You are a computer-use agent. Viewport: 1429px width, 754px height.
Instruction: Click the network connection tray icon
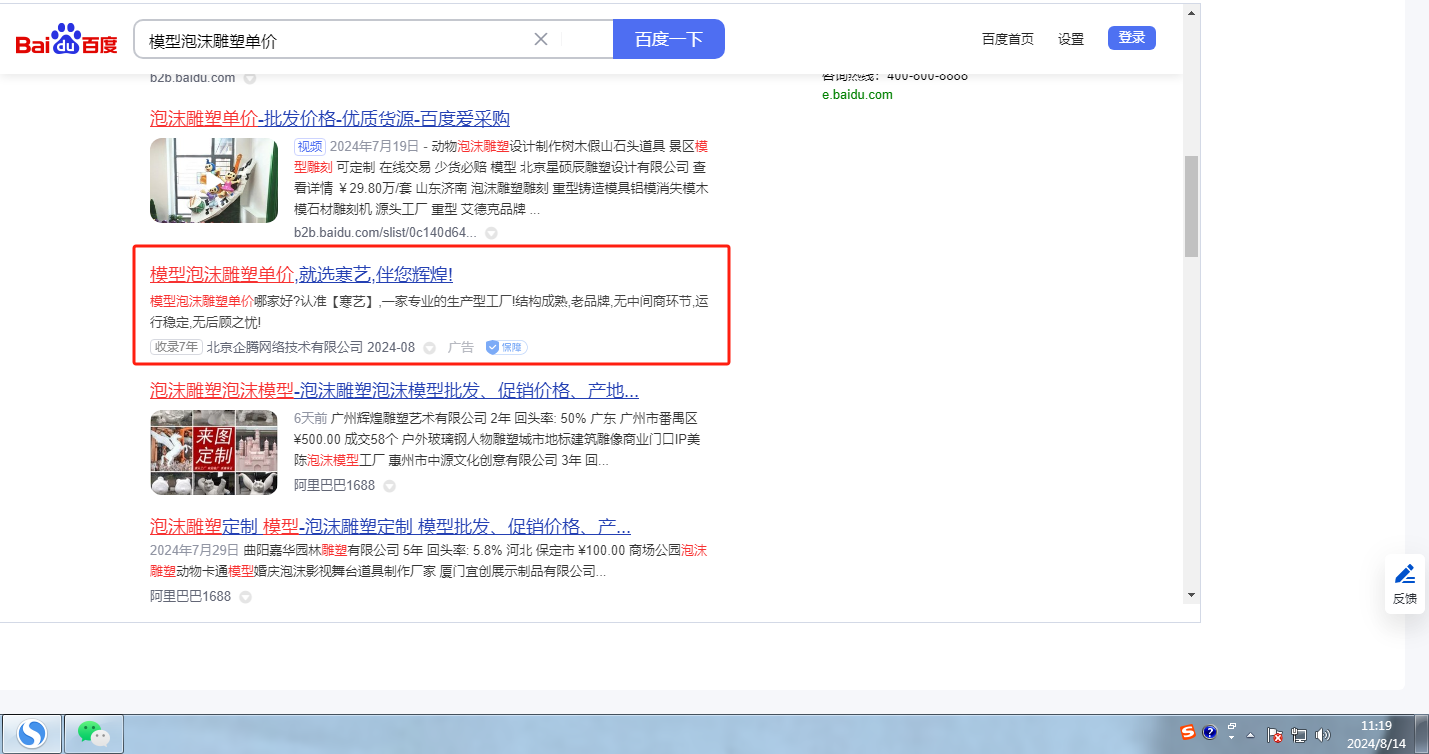coord(1299,735)
